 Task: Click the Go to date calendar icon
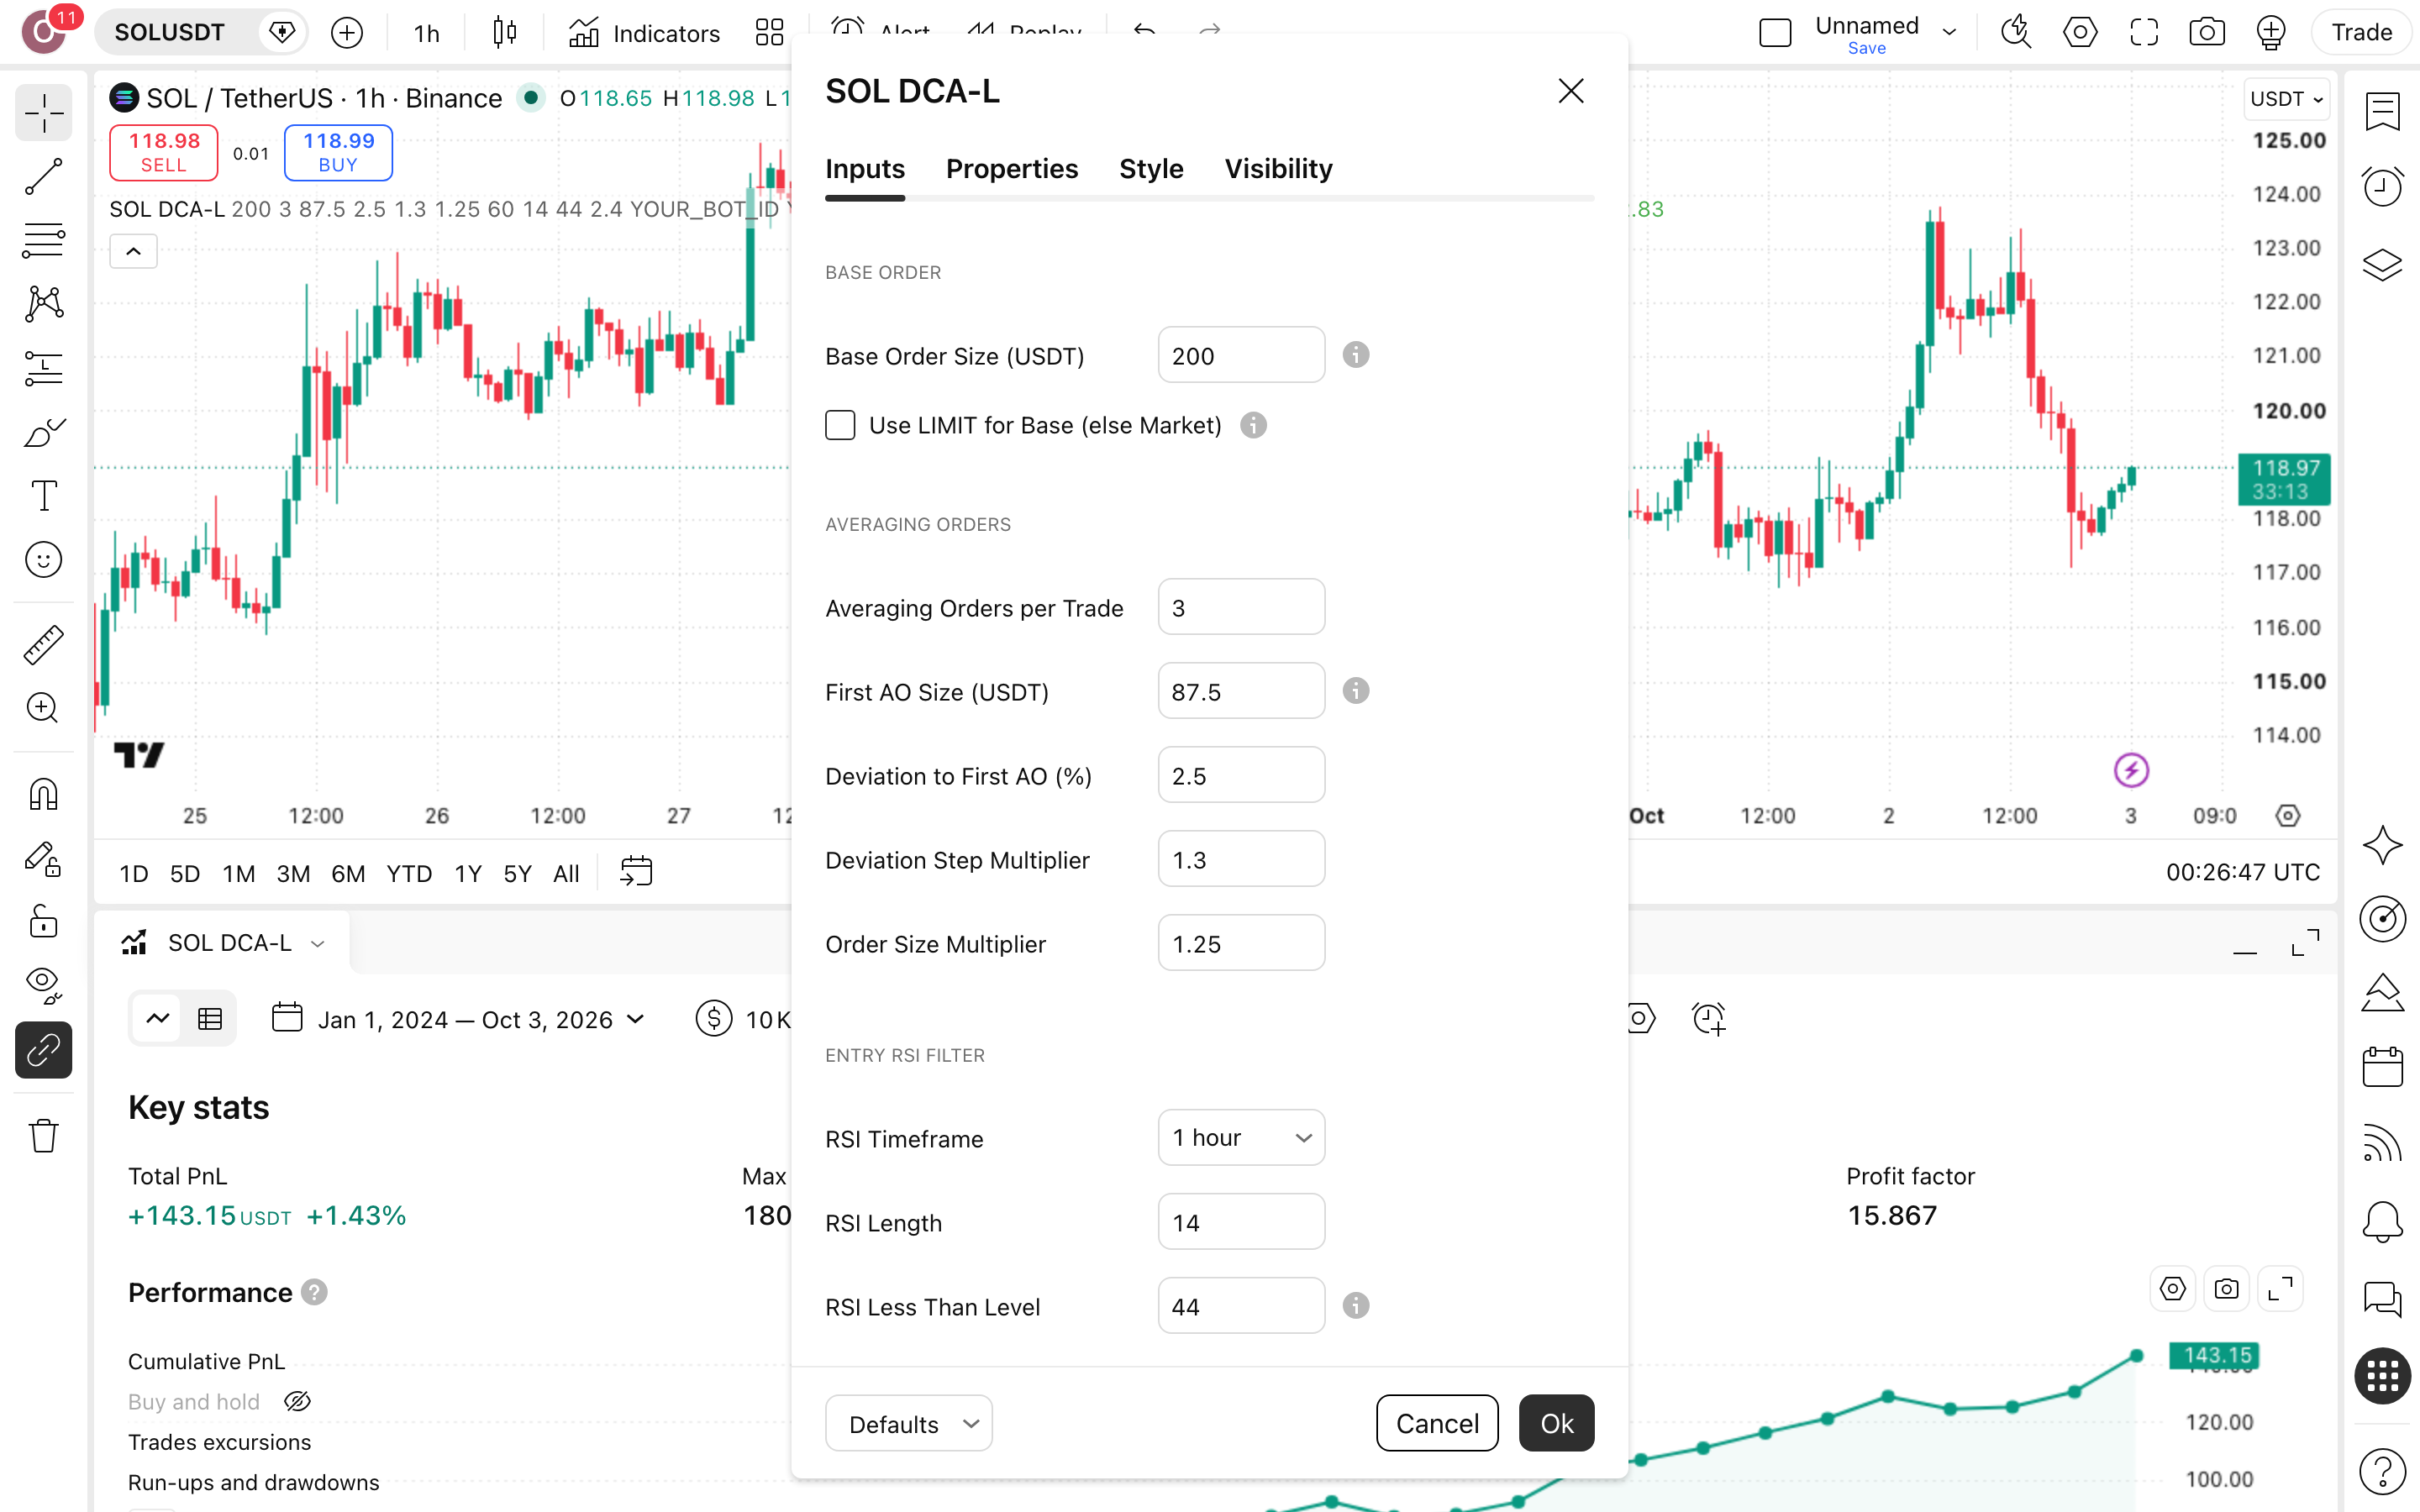coord(636,872)
